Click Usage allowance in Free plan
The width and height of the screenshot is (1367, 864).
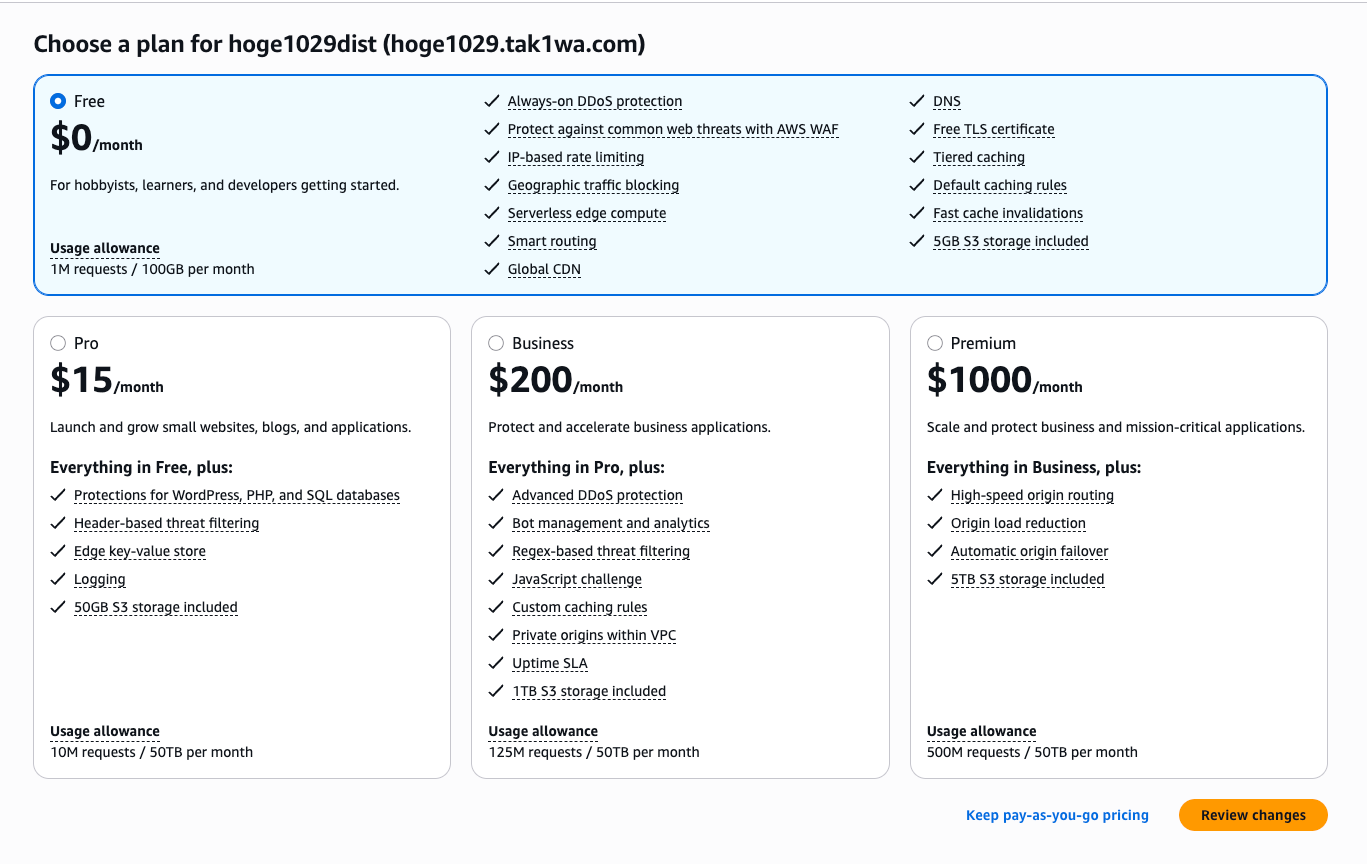(104, 248)
